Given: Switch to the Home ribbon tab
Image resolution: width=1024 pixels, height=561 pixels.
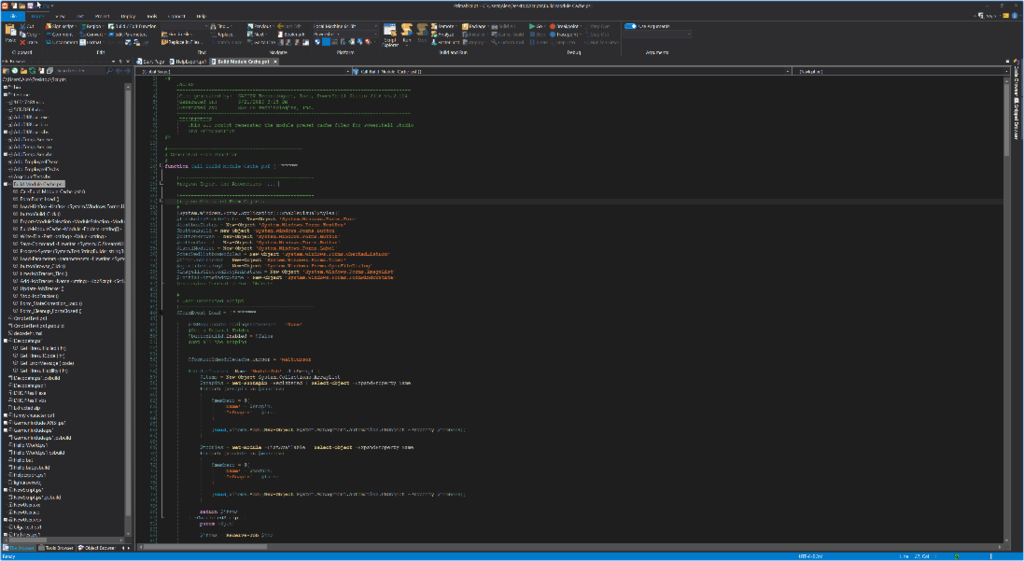Looking at the screenshot, I should tap(37, 16).
